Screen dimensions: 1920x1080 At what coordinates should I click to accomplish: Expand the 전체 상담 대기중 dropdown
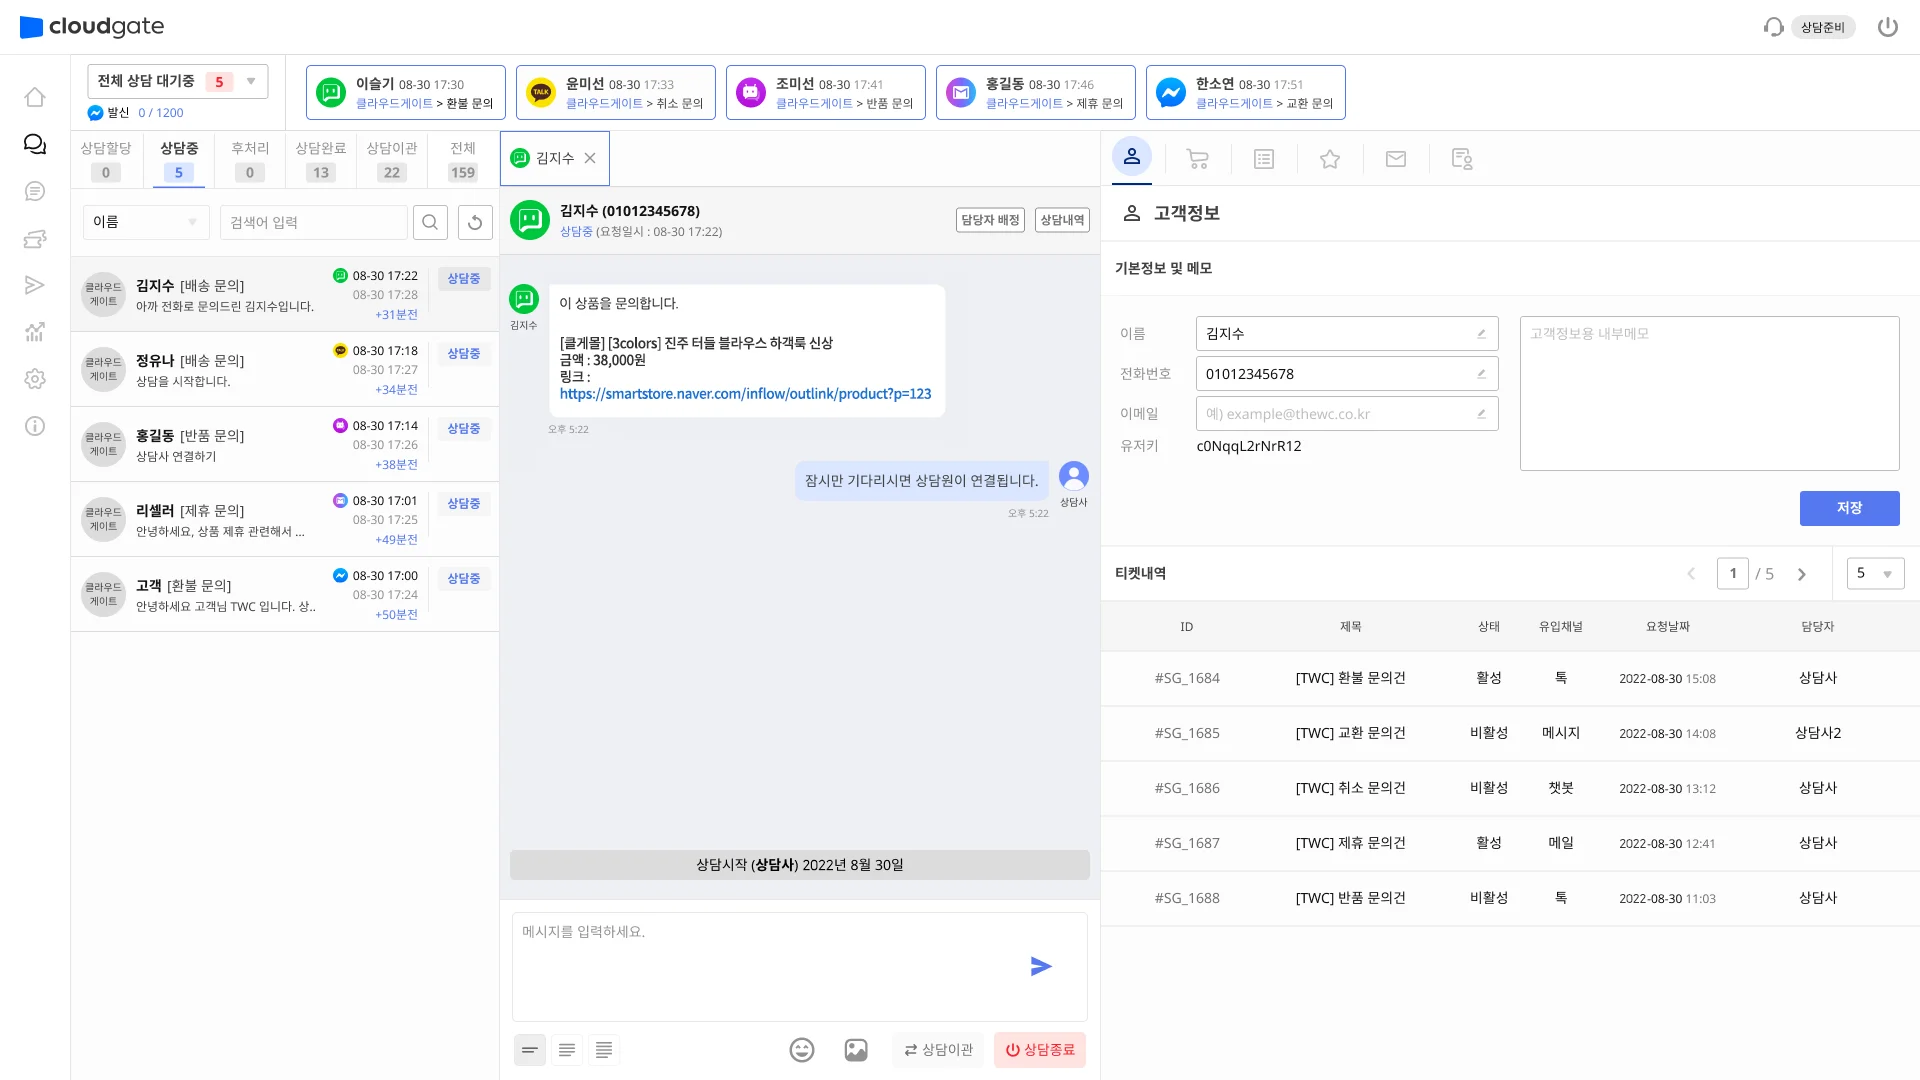click(x=250, y=81)
